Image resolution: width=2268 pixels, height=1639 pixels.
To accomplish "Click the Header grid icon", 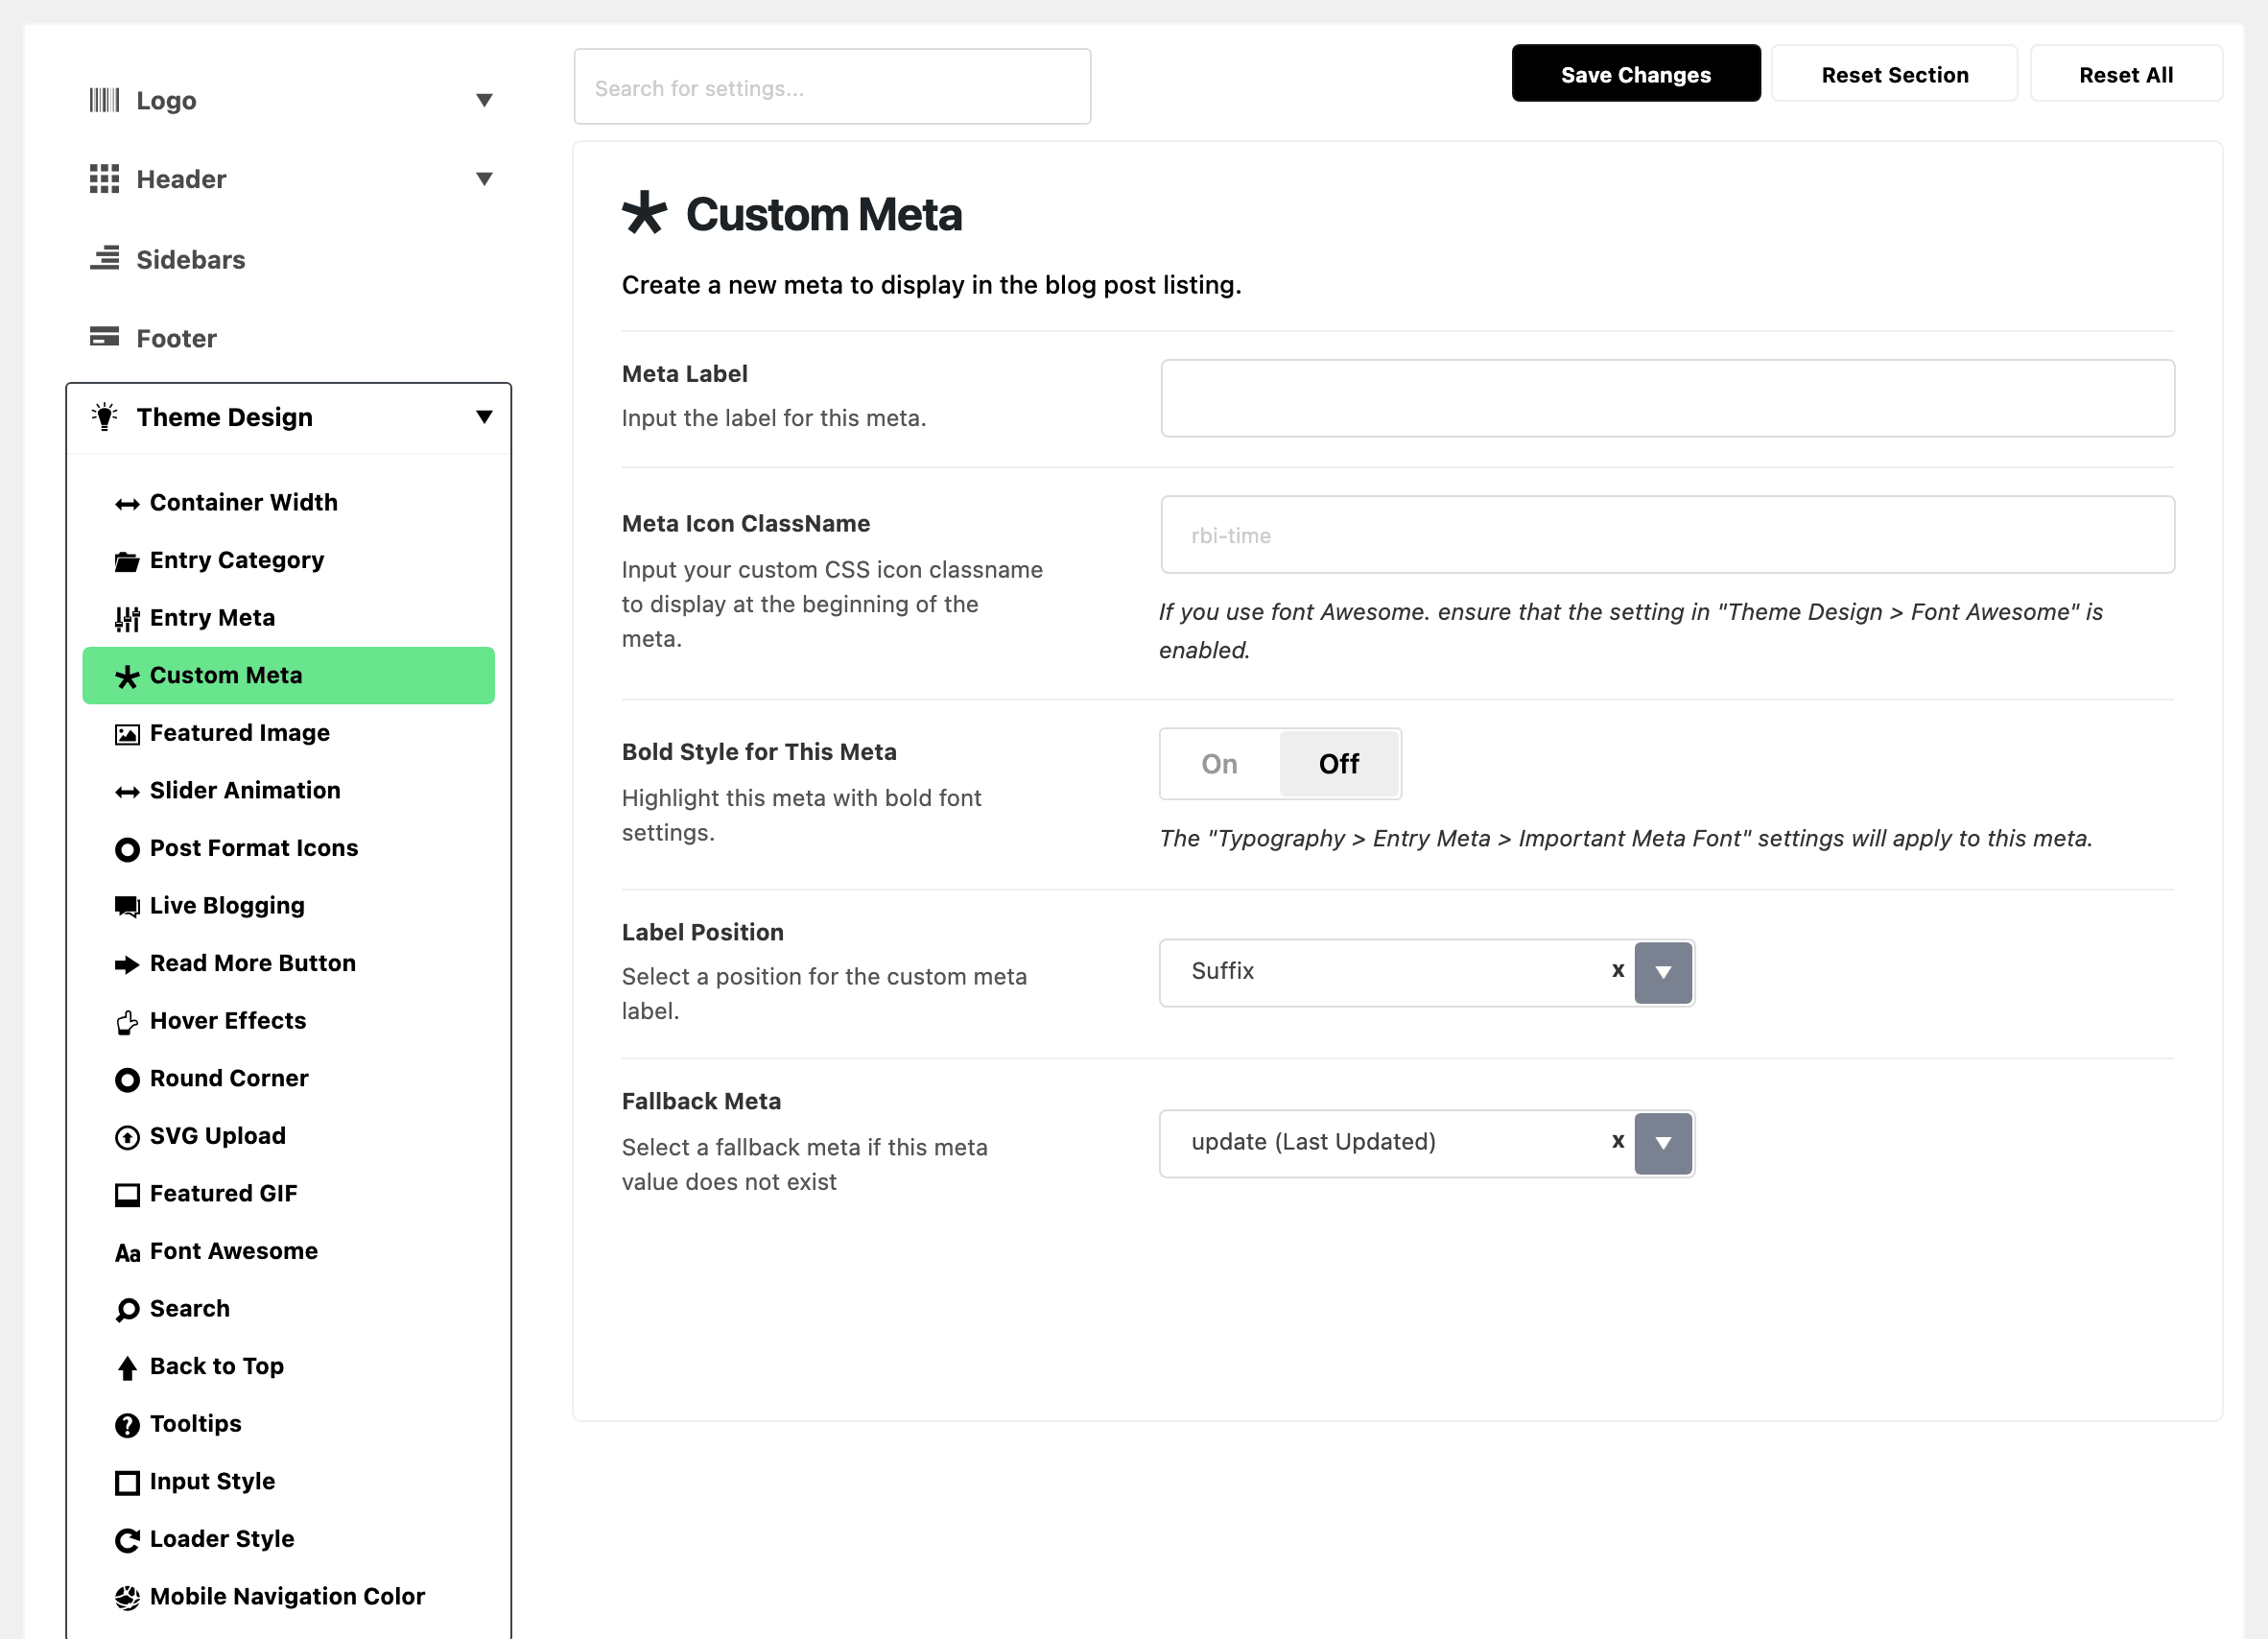I will point(104,179).
